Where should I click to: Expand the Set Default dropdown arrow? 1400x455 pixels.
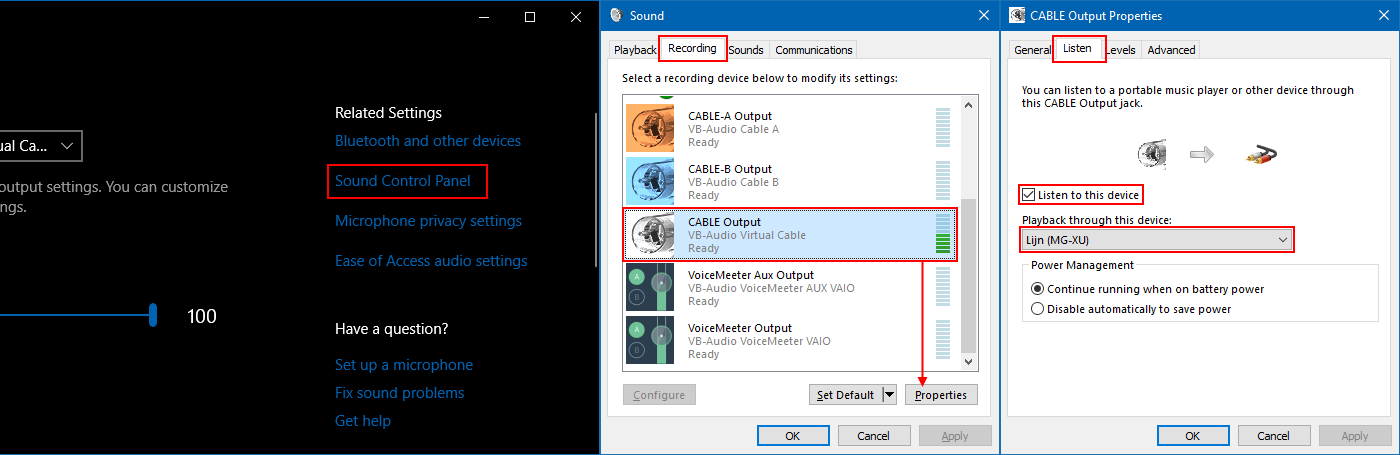[889, 395]
